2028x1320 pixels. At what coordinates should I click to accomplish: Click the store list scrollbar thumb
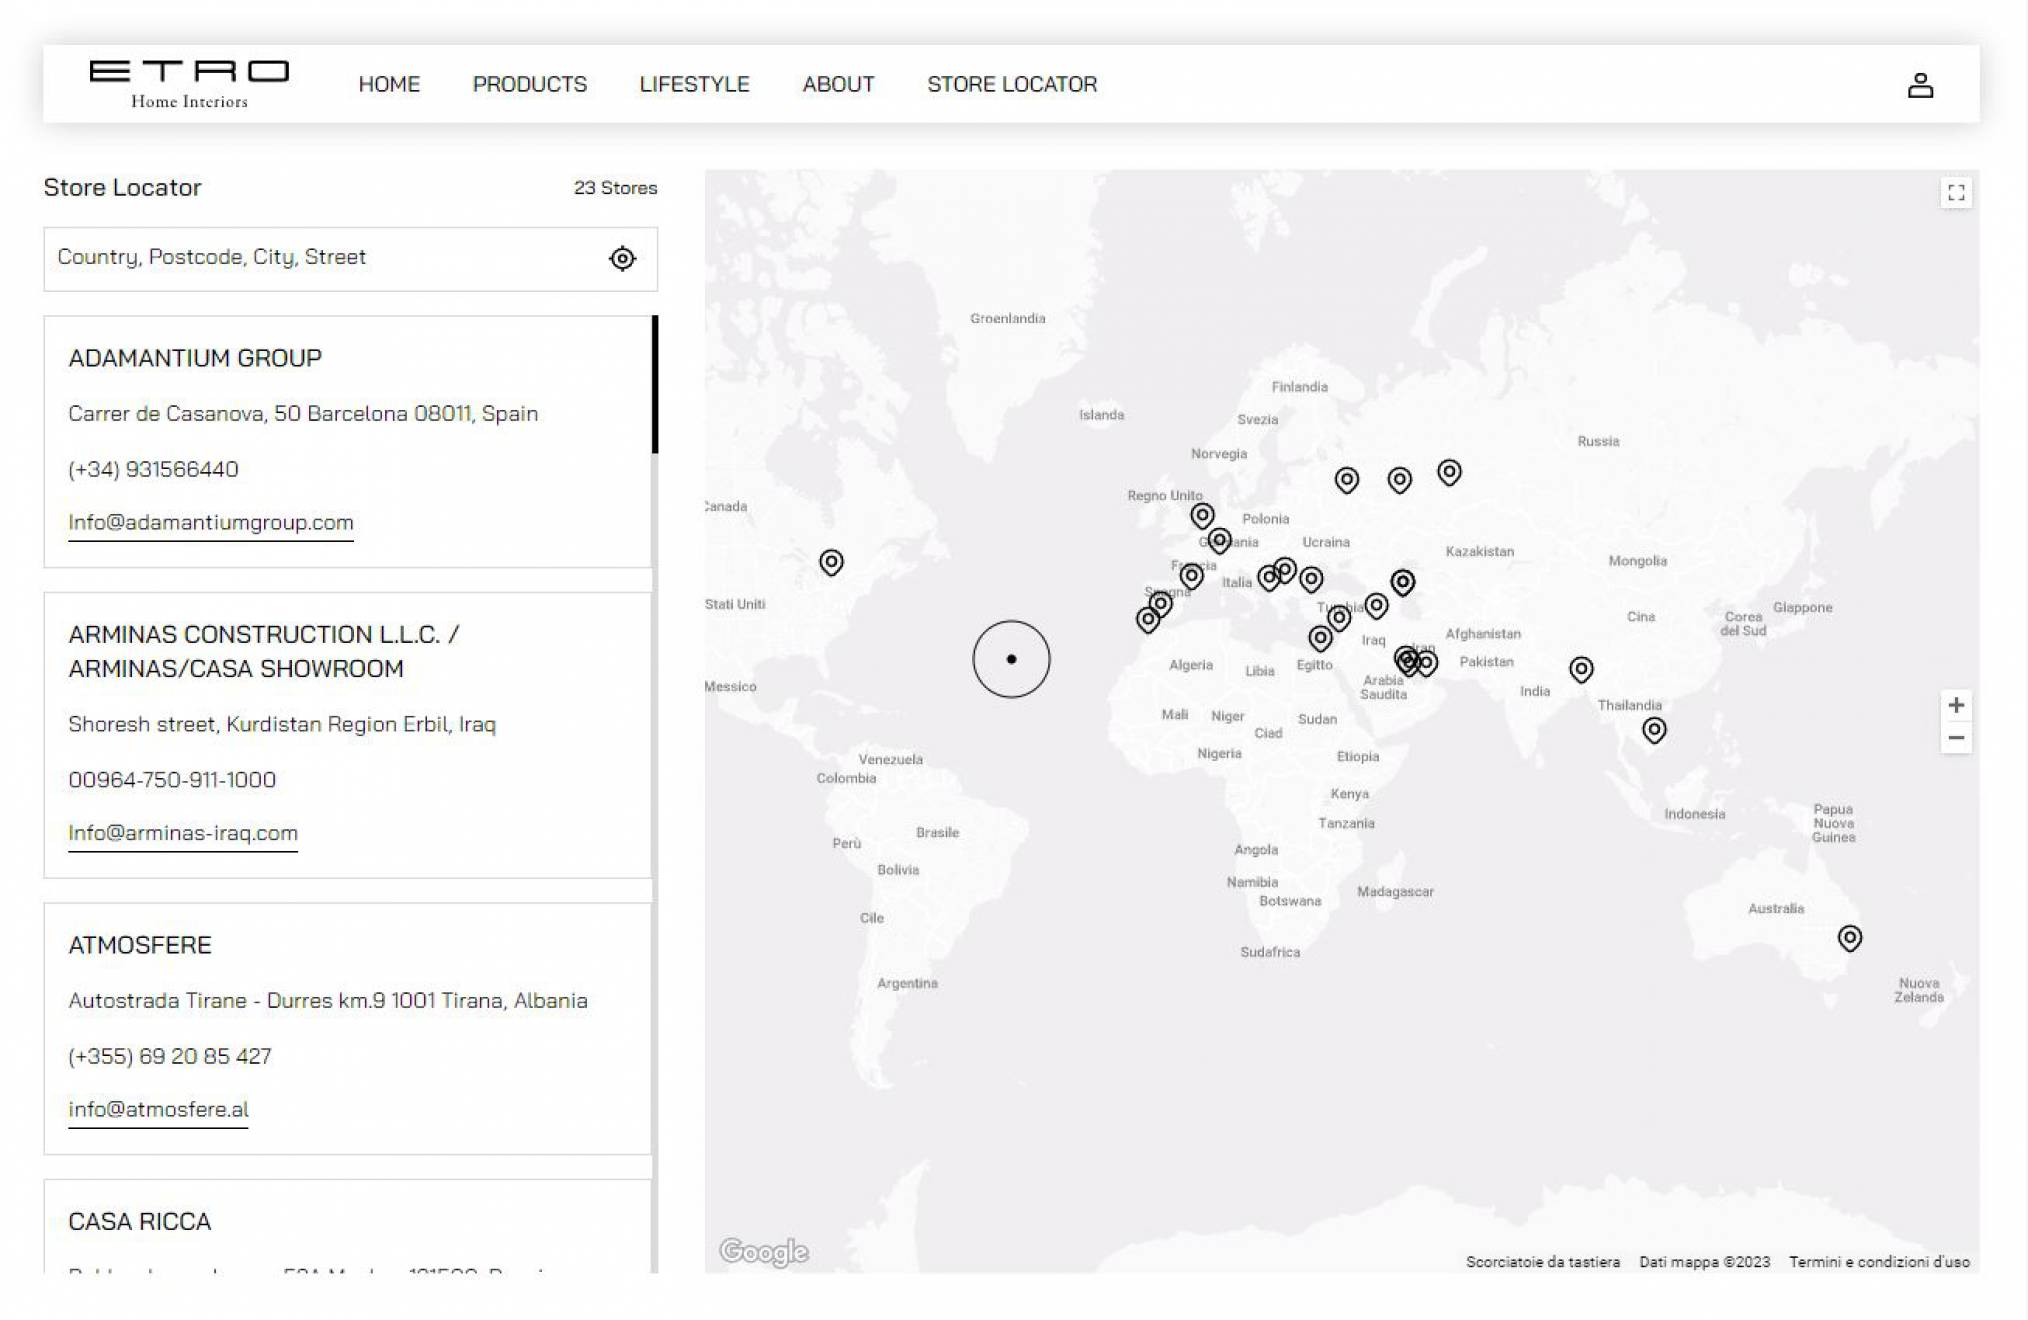[x=655, y=385]
